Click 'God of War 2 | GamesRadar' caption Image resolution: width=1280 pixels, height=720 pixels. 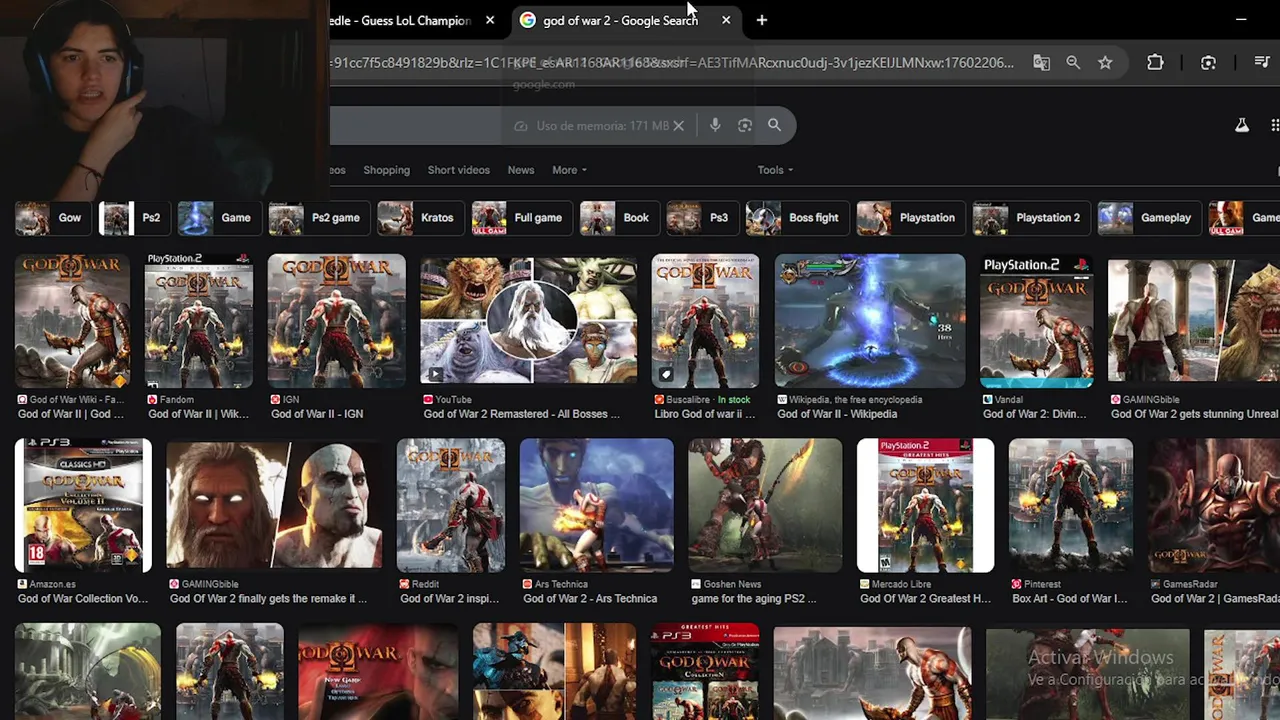click(x=1215, y=599)
